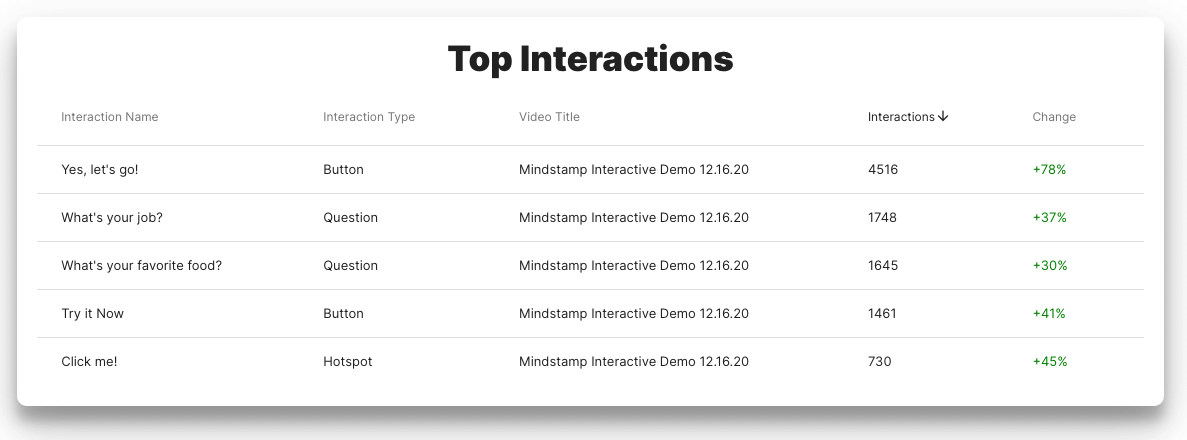Viewport: 1187px width, 440px height.
Task: Click the +78% change value
Action: [1049, 170]
